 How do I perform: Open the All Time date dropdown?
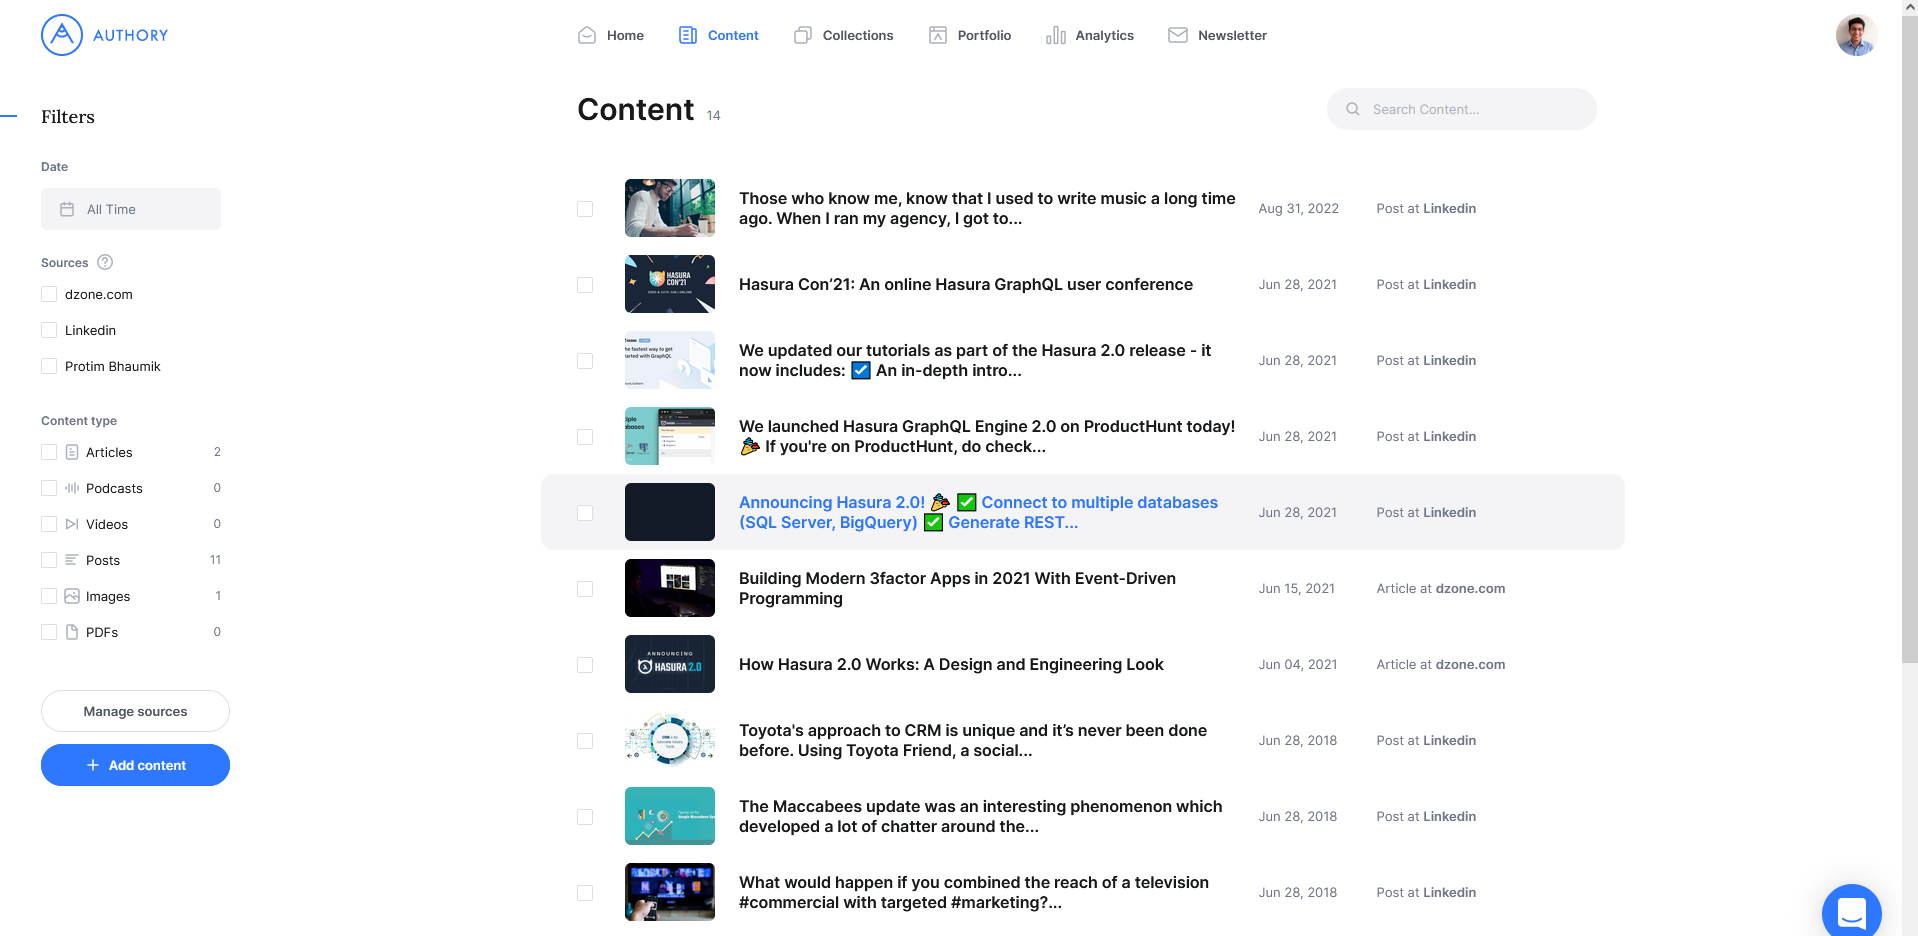[x=131, y=209]
